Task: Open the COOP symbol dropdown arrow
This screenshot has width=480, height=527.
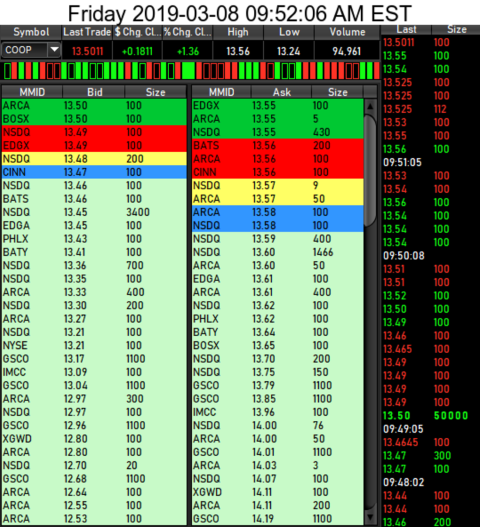Action: pos(54,50)
